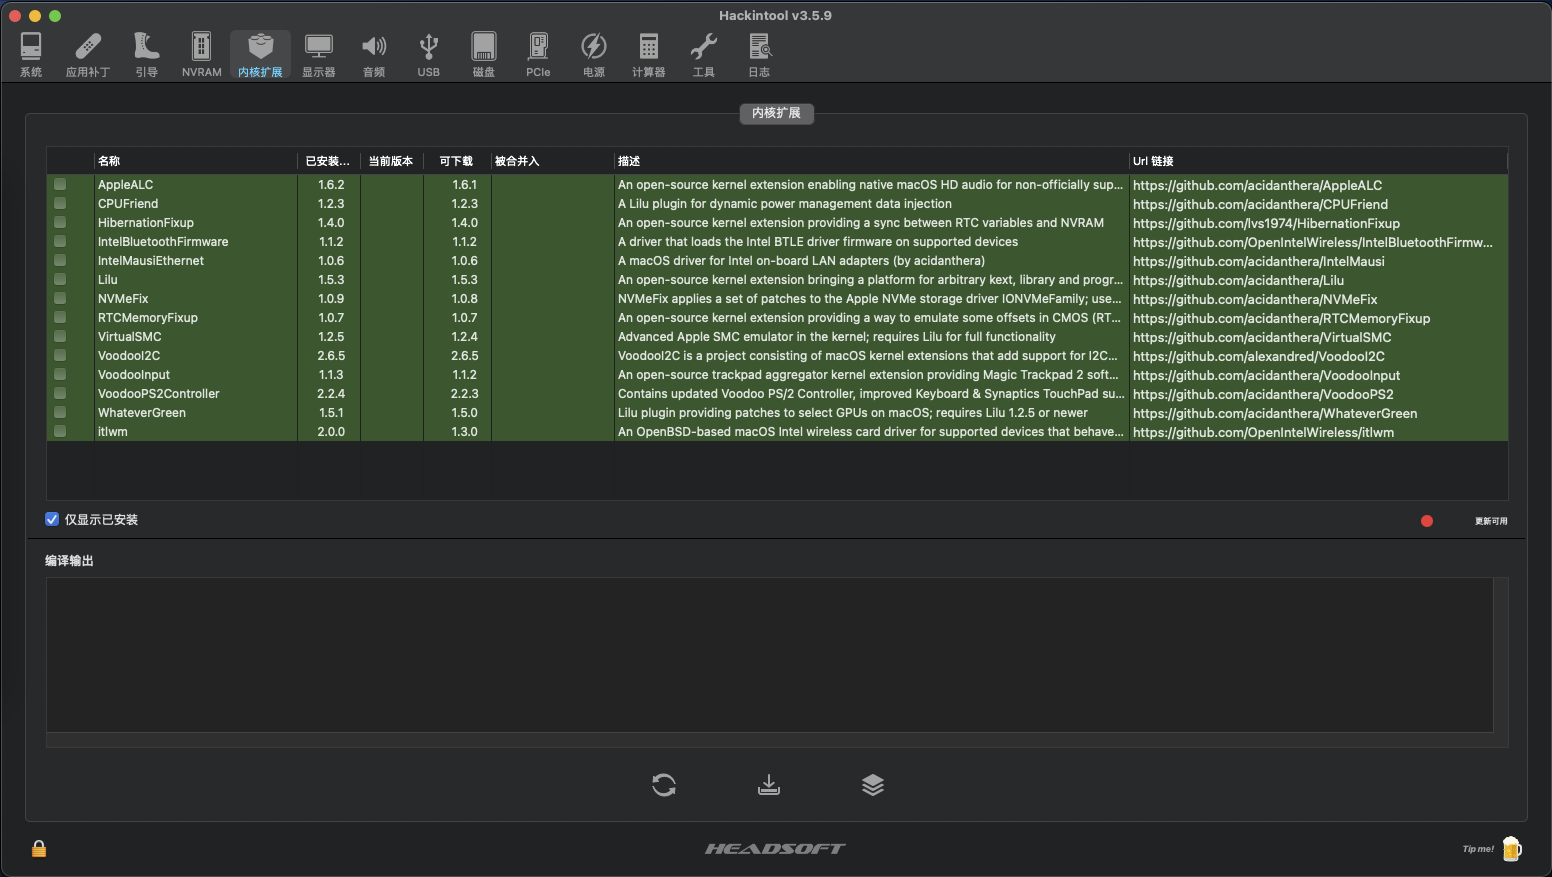Click the lock icon at bottom left
The width and height of the screenshot is (1552, 877).
pyautogui.click(x=39, y=849)
